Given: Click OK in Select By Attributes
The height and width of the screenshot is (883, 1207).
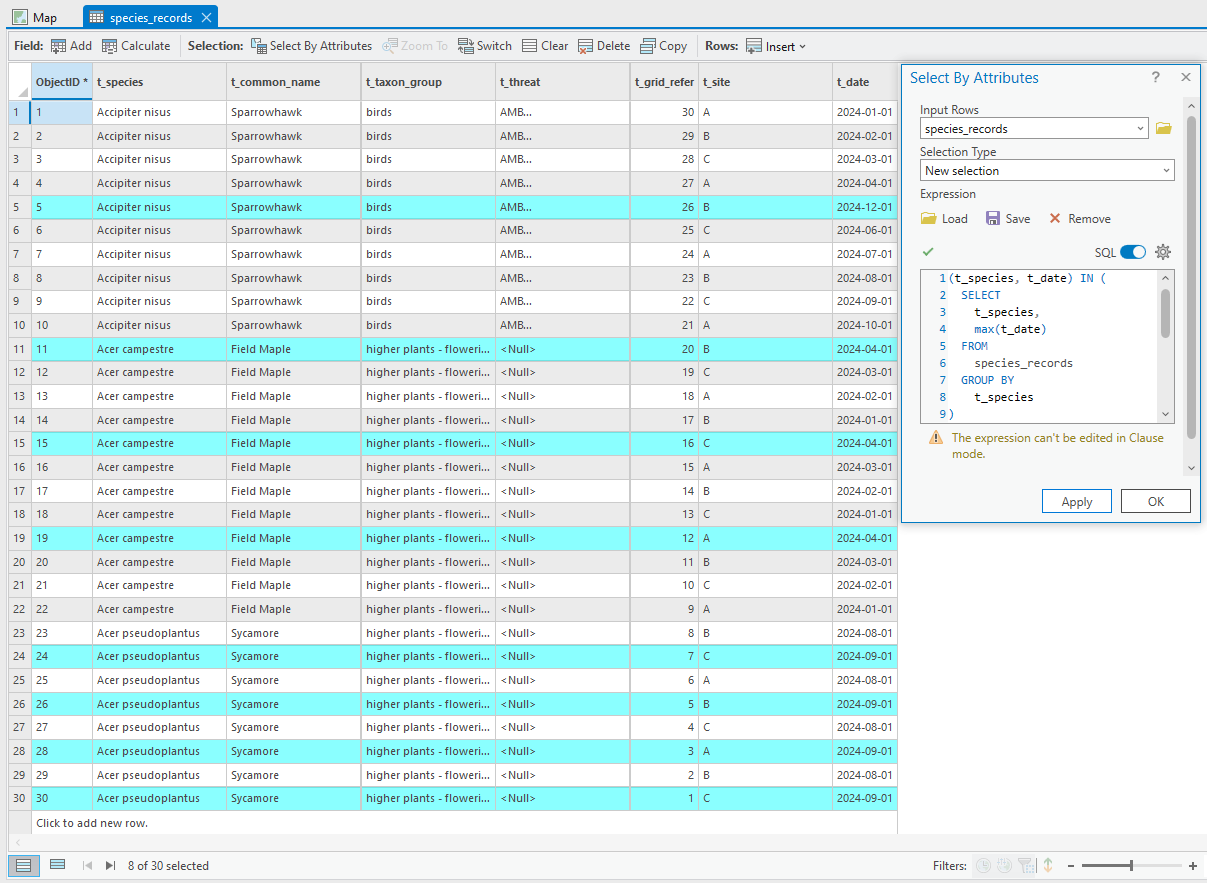Looking at the screenshot, I should [x=1155, y=502].
